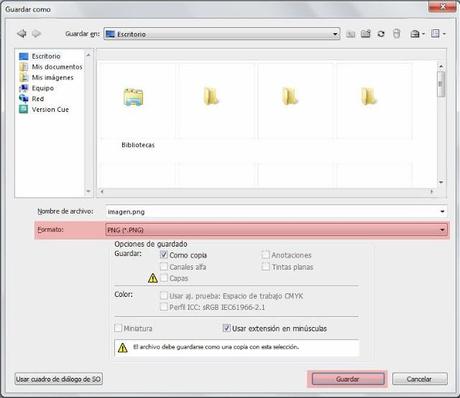Enable Perfil ICC sRGB checkbox

(164, 307)
